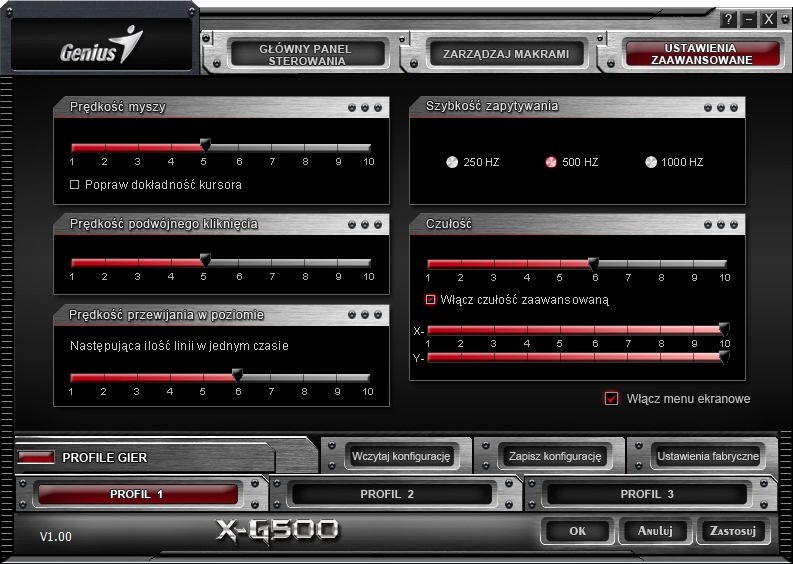Set Y- sensitivity slider to 3
This screenshot has width=793, height=564.
pos(494,358)
